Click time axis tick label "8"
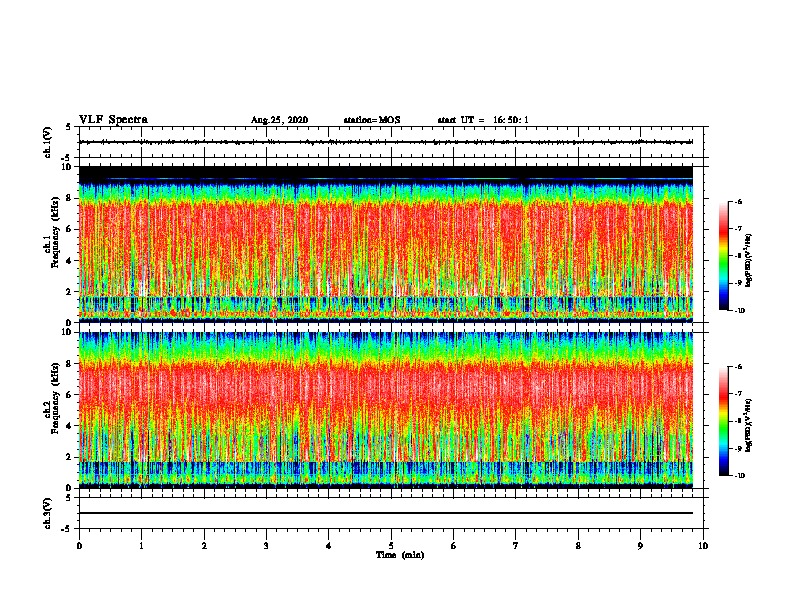Screen dimensions: 792x612 coord(578,545)
